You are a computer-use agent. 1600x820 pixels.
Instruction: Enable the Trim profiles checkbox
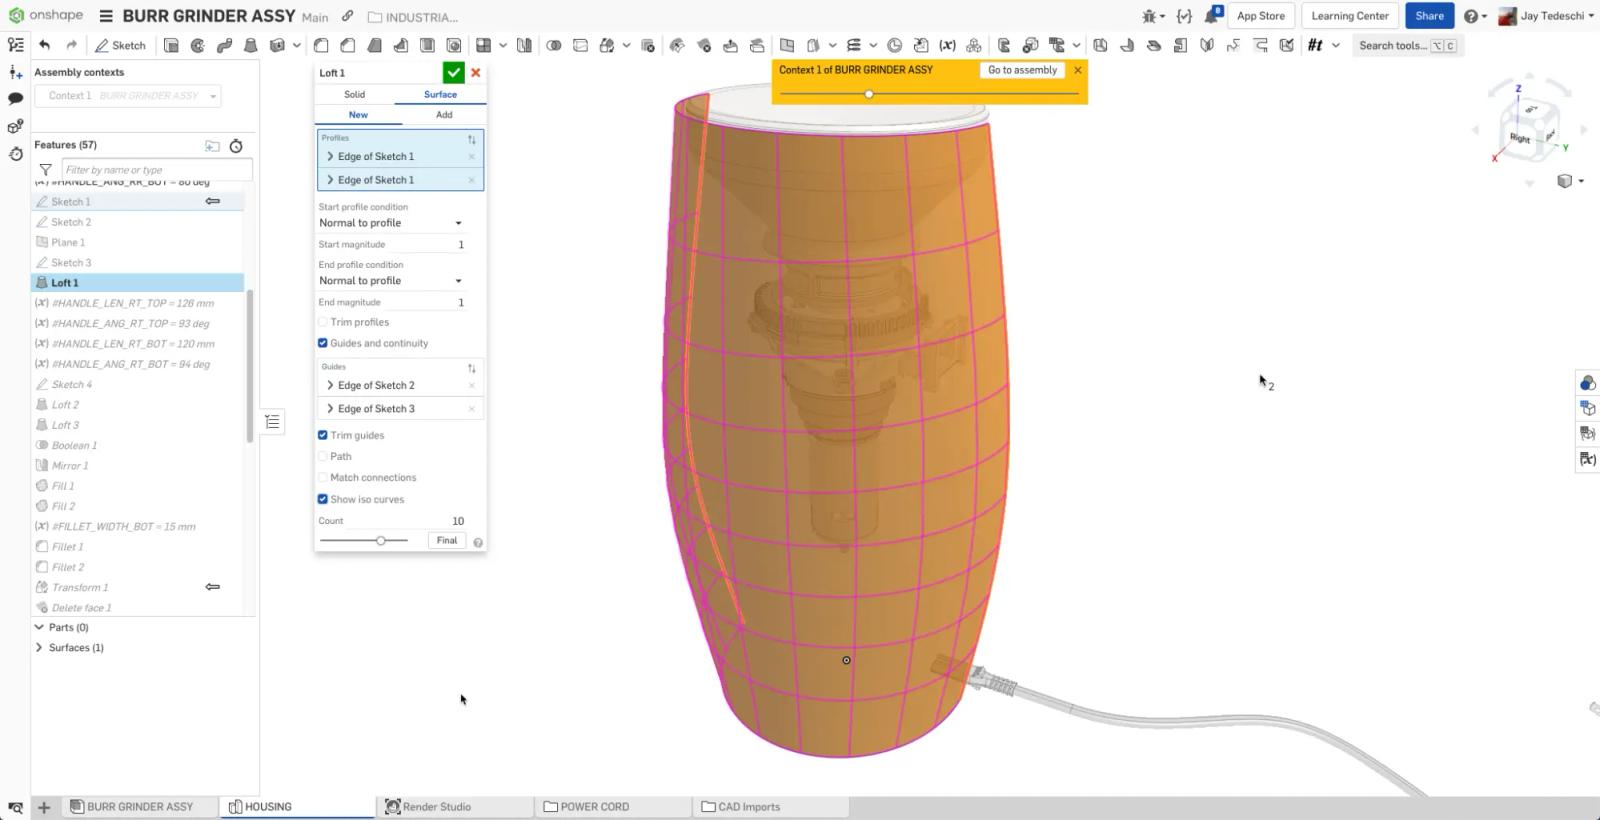(323, 322)
